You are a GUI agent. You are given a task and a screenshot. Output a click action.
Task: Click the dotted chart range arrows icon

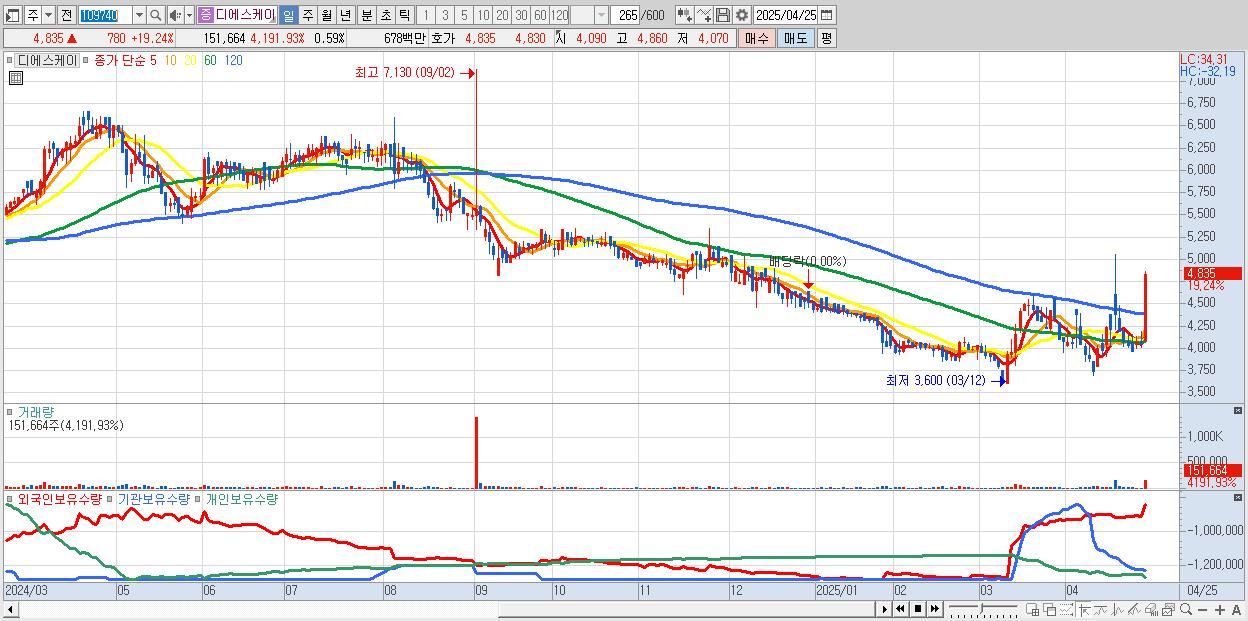[1066, 609]
